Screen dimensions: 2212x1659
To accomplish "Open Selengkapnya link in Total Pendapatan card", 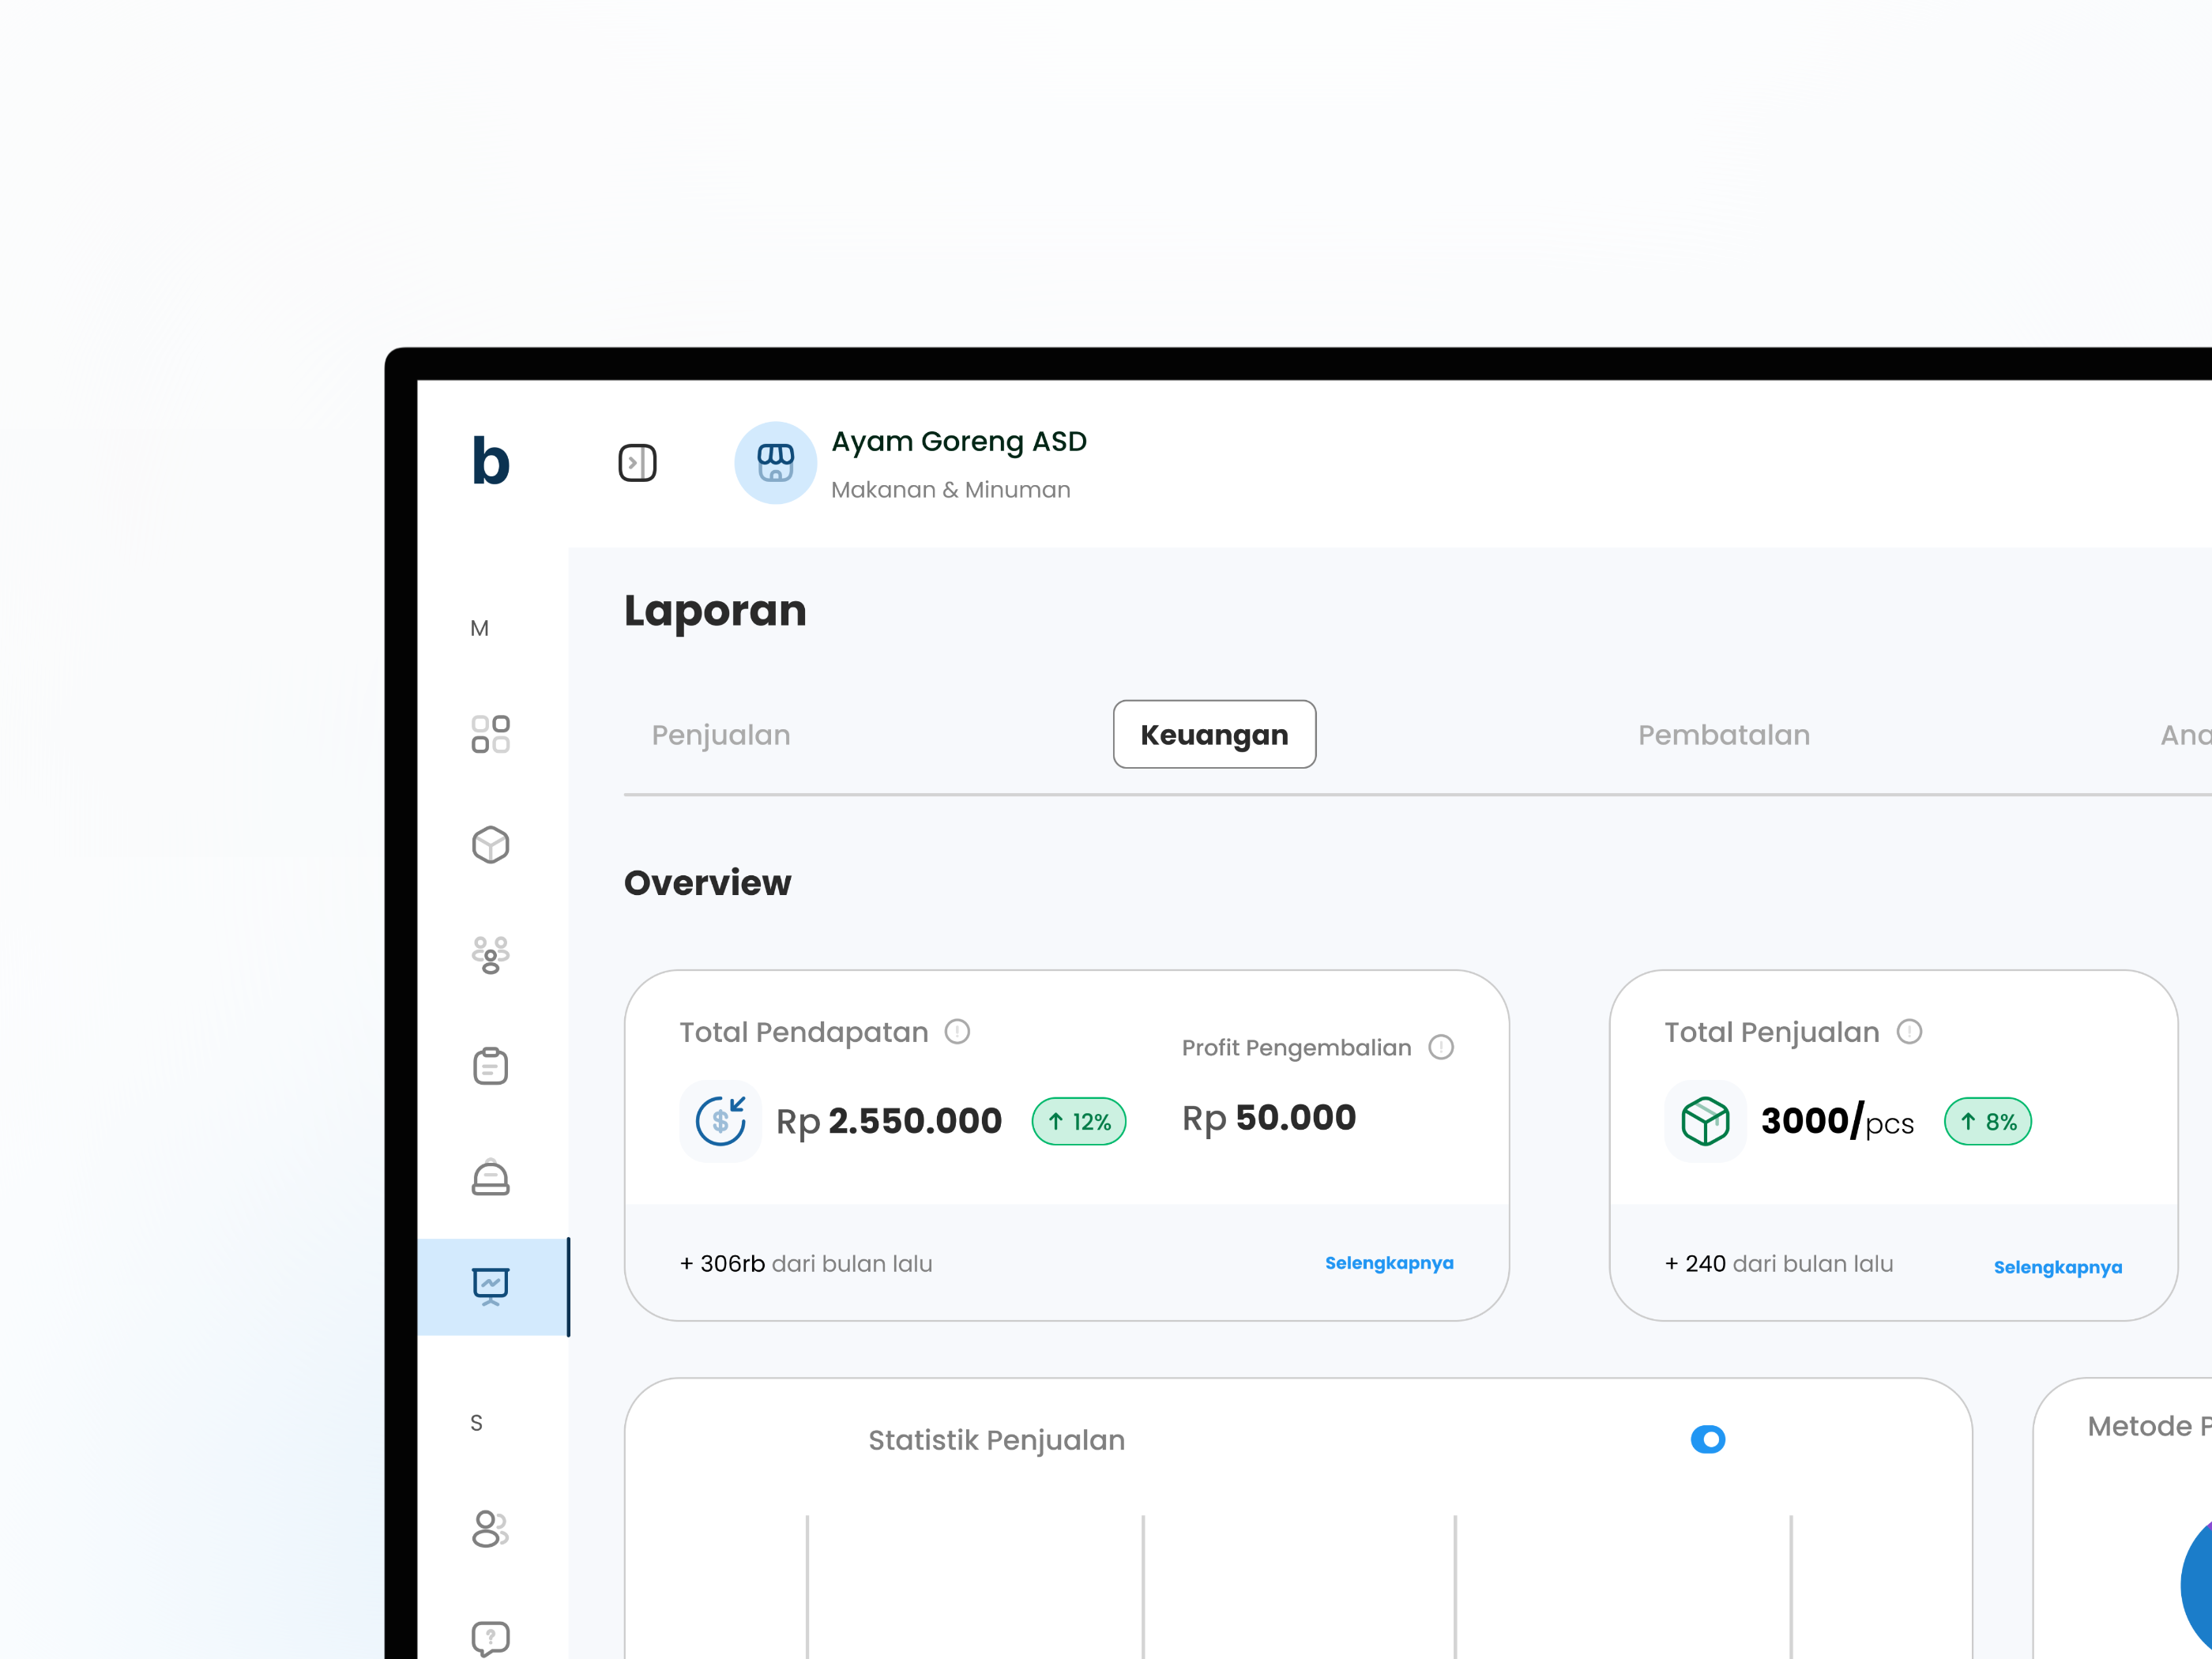I will point(1388,1263).
